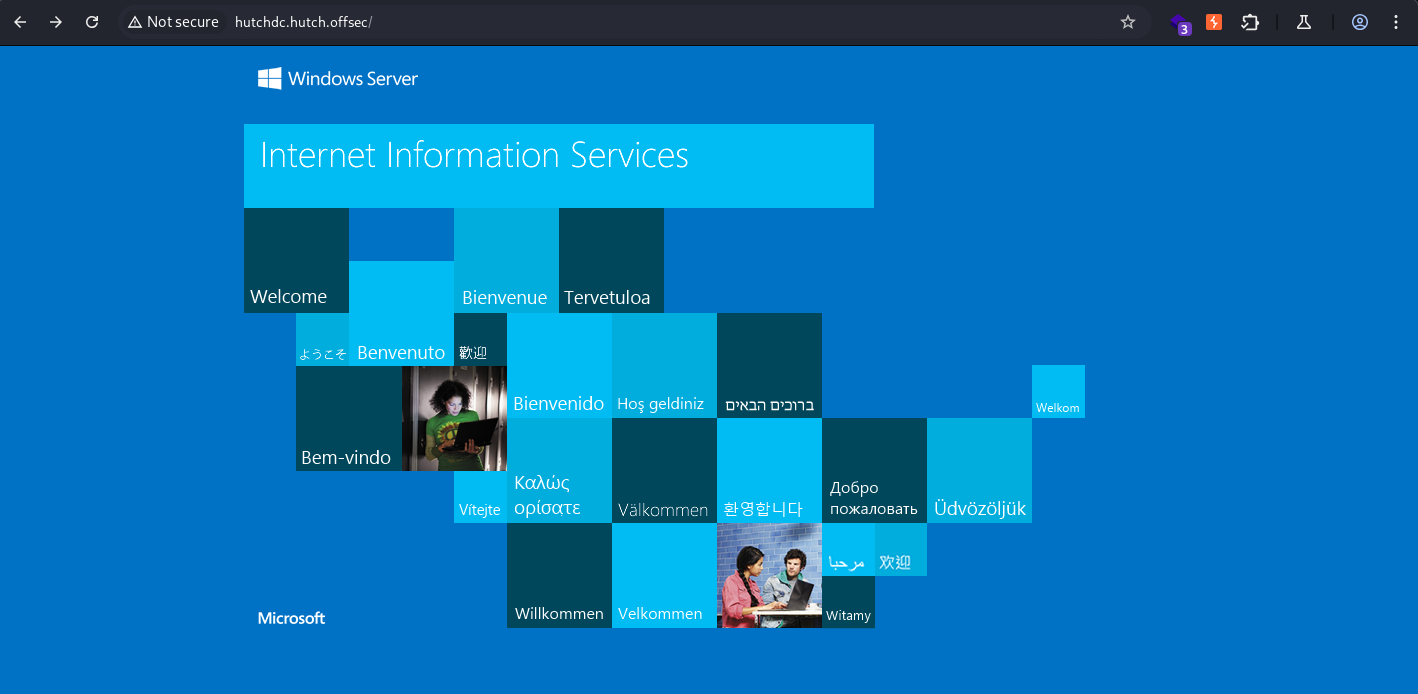The image size is (1418, 694).
Task: Click the "Welcome" tile
Action: pyautogui.click(x=296, y=260)
